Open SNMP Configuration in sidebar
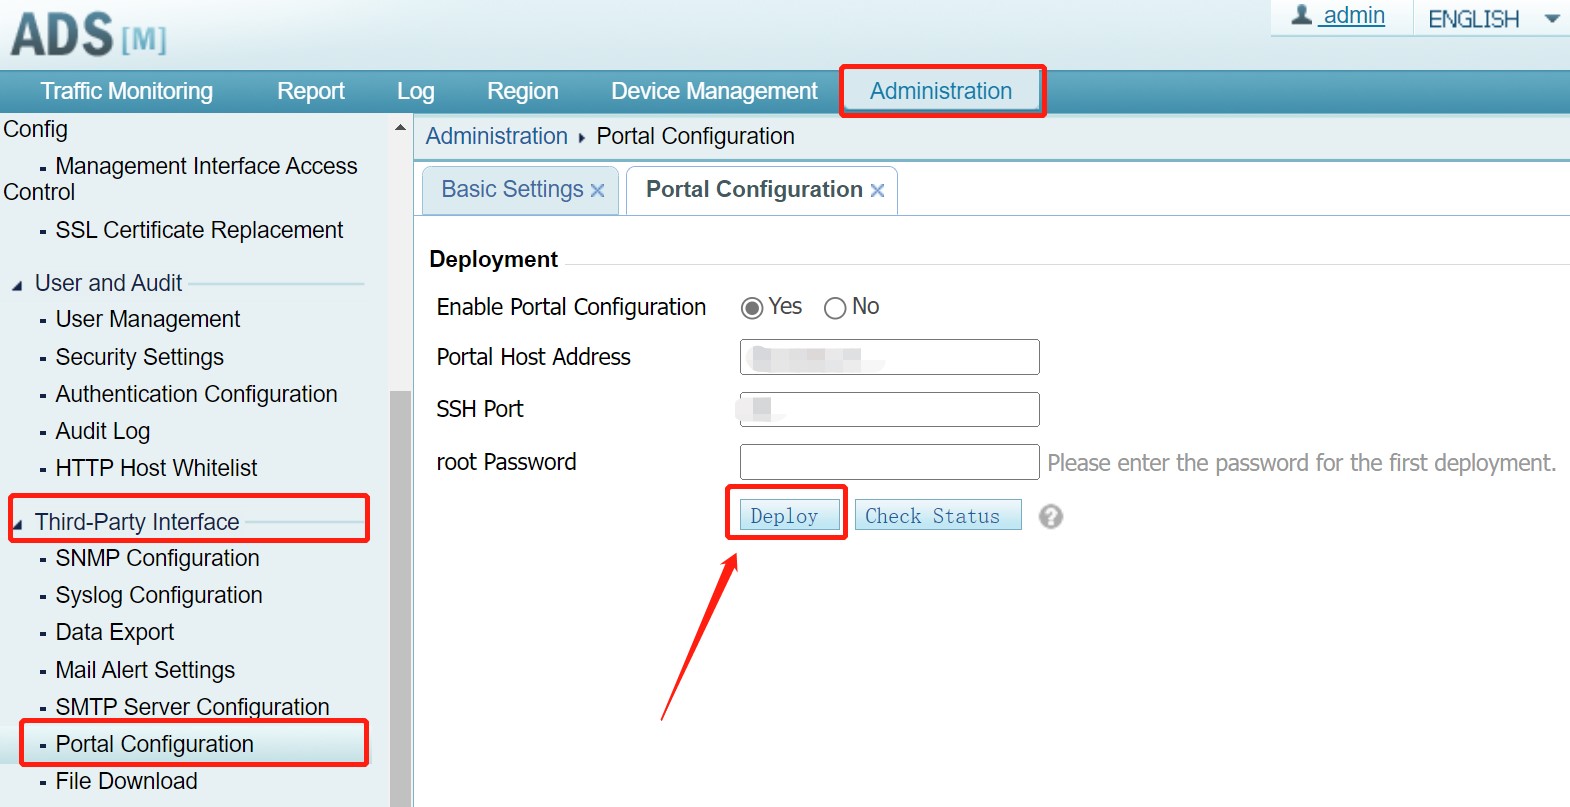 (x=157, y=558)
